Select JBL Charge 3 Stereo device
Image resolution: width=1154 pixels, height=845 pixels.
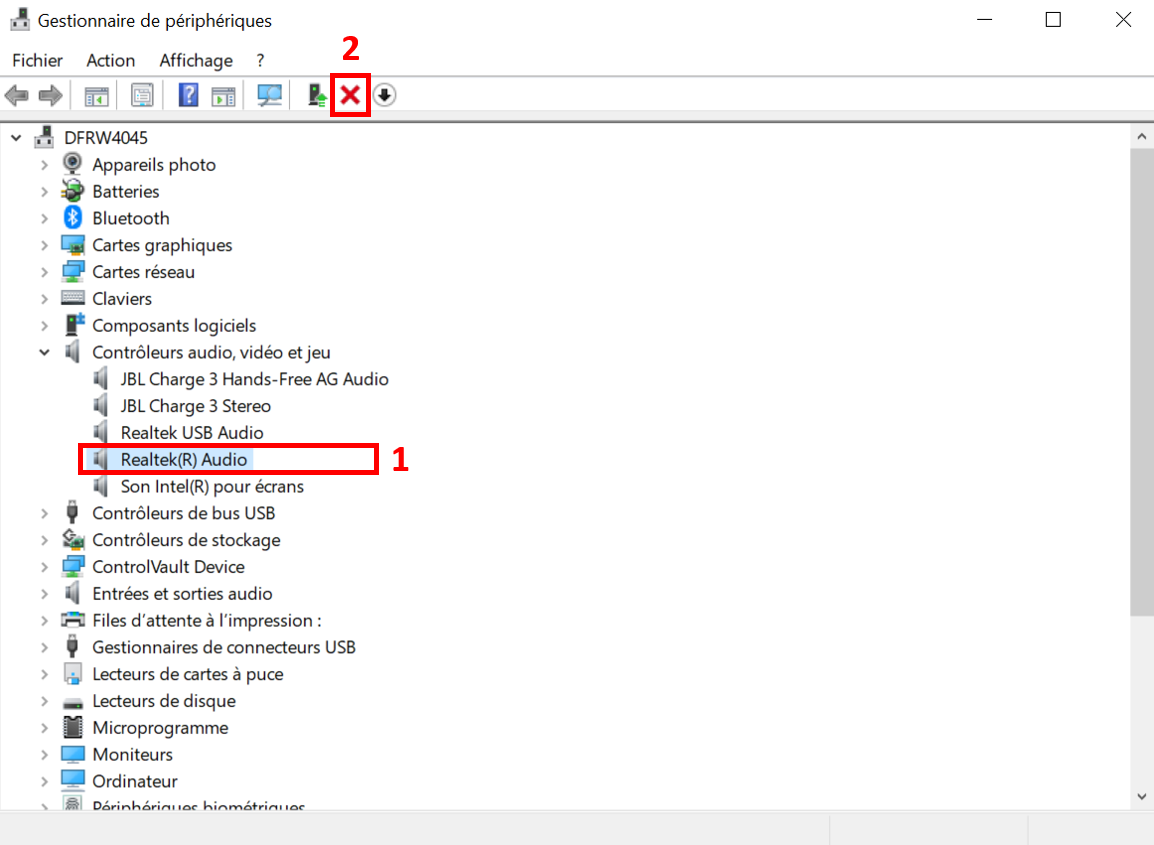click(x=195, y=406)
